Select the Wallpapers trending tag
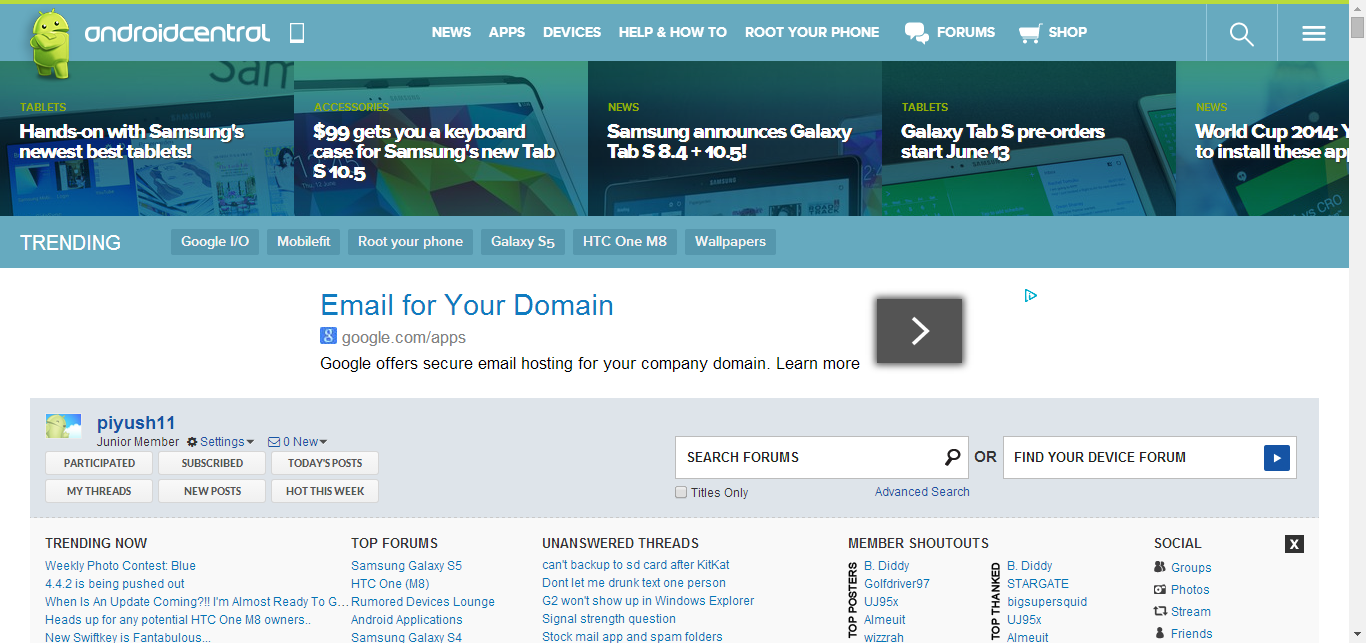 (730, 242)
